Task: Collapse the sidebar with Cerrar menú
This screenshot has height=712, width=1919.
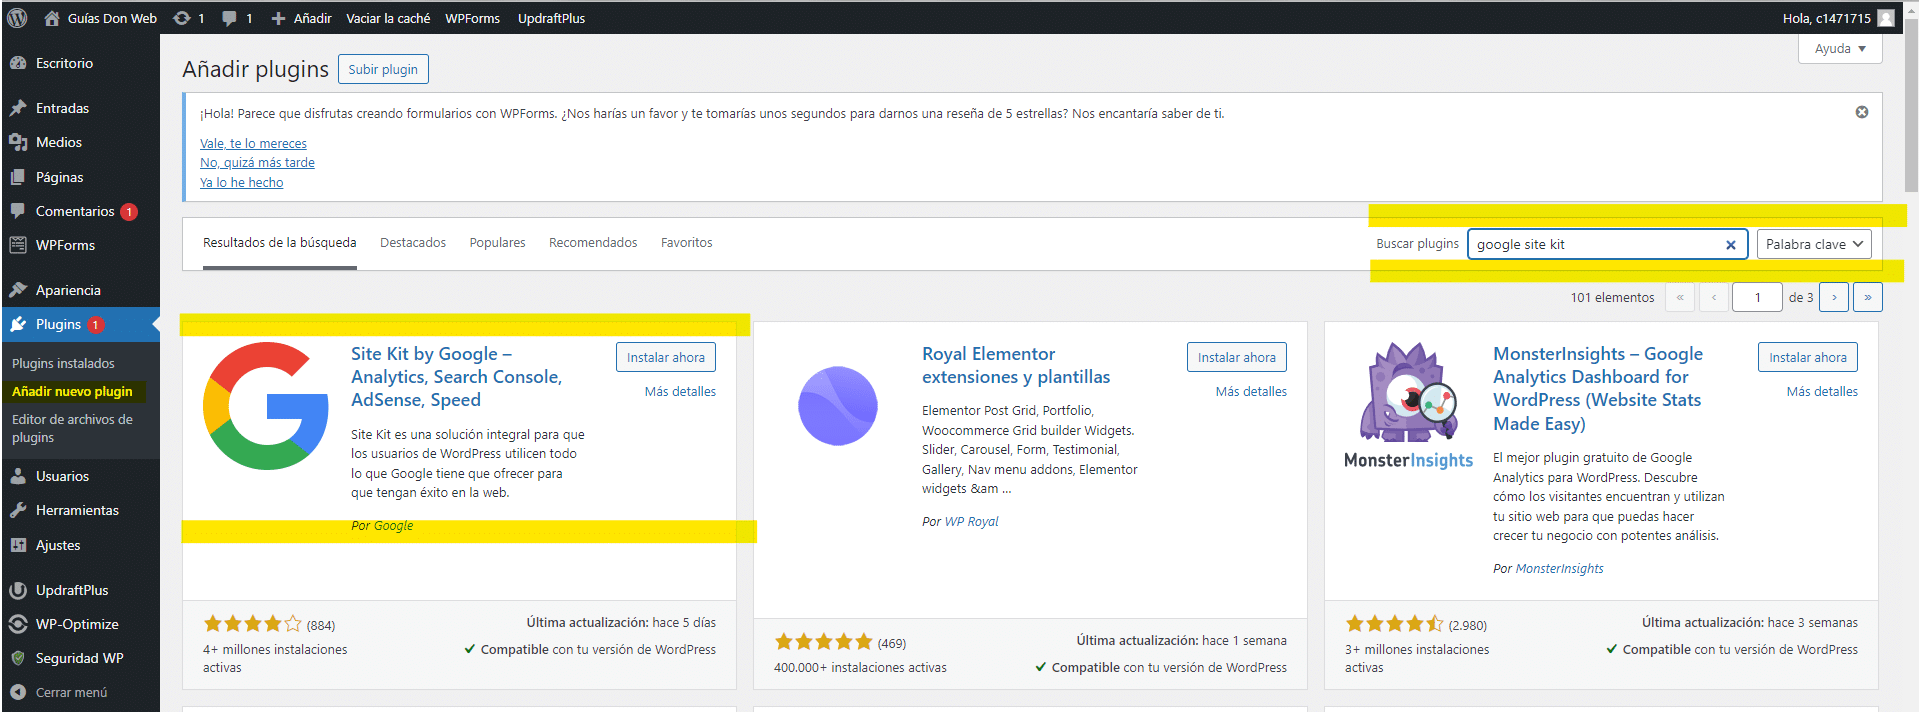Action: [70, 692]
